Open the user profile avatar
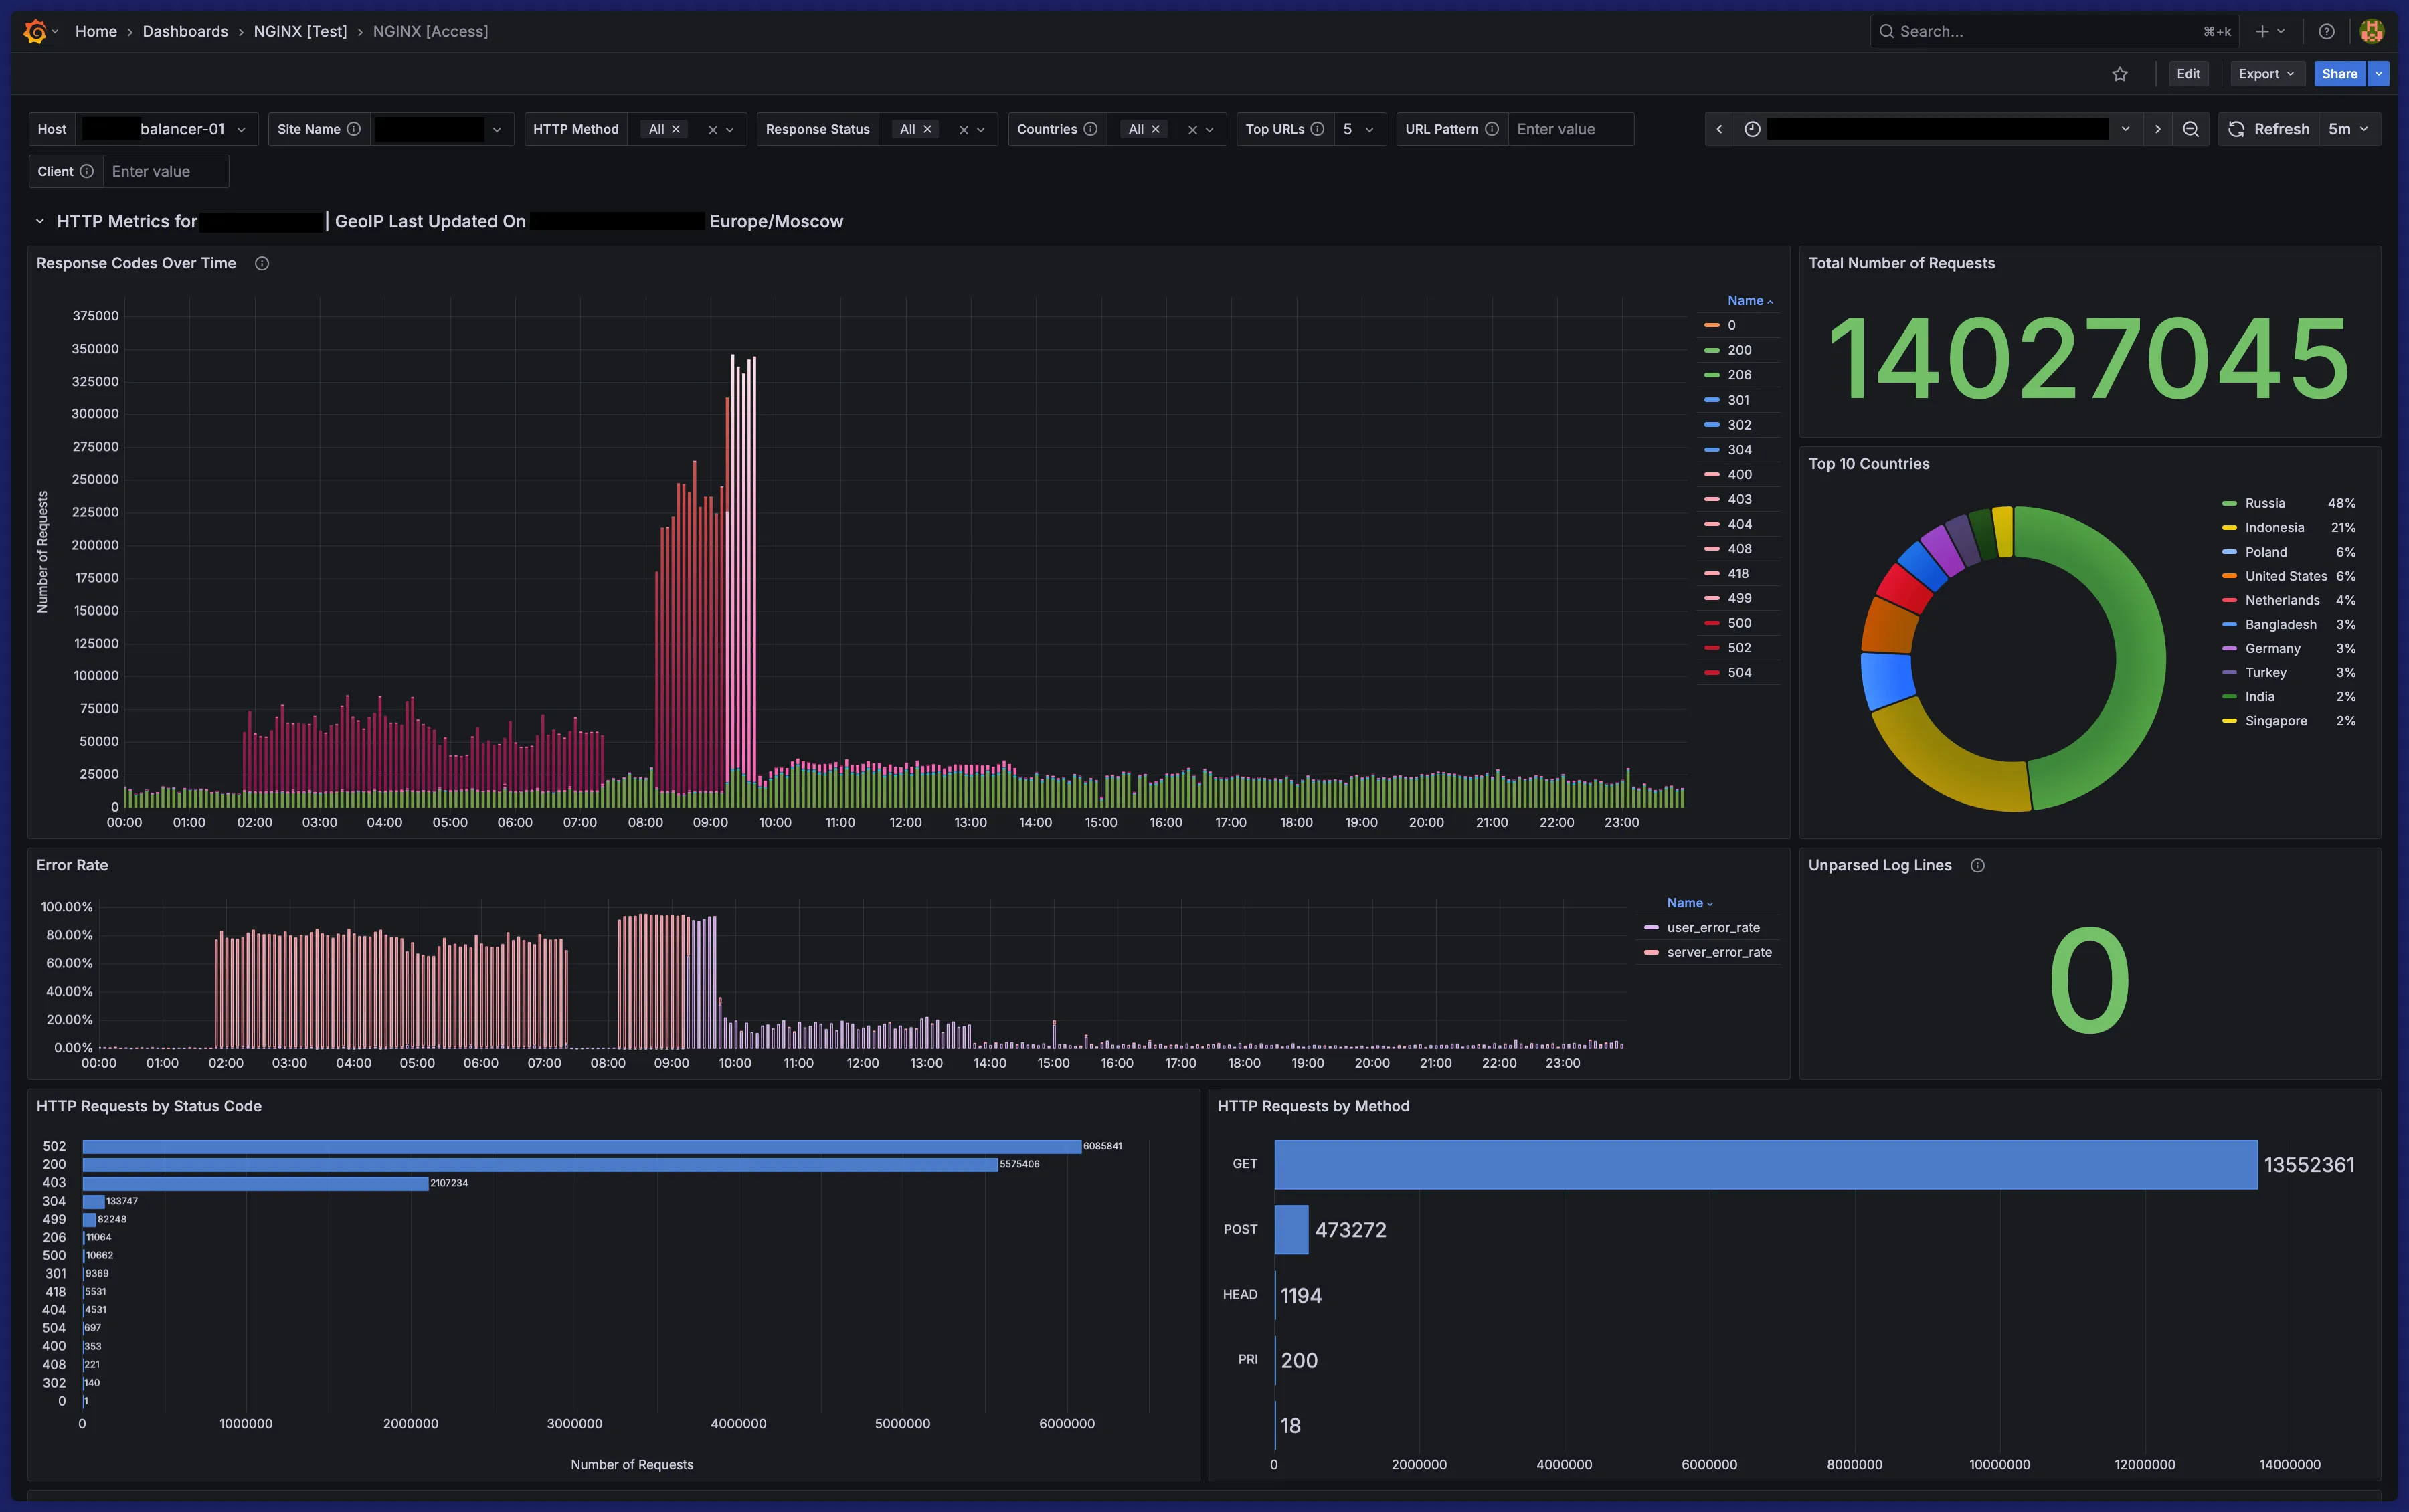Viewport: 2409px width, 1512px height. [2372, 31]
